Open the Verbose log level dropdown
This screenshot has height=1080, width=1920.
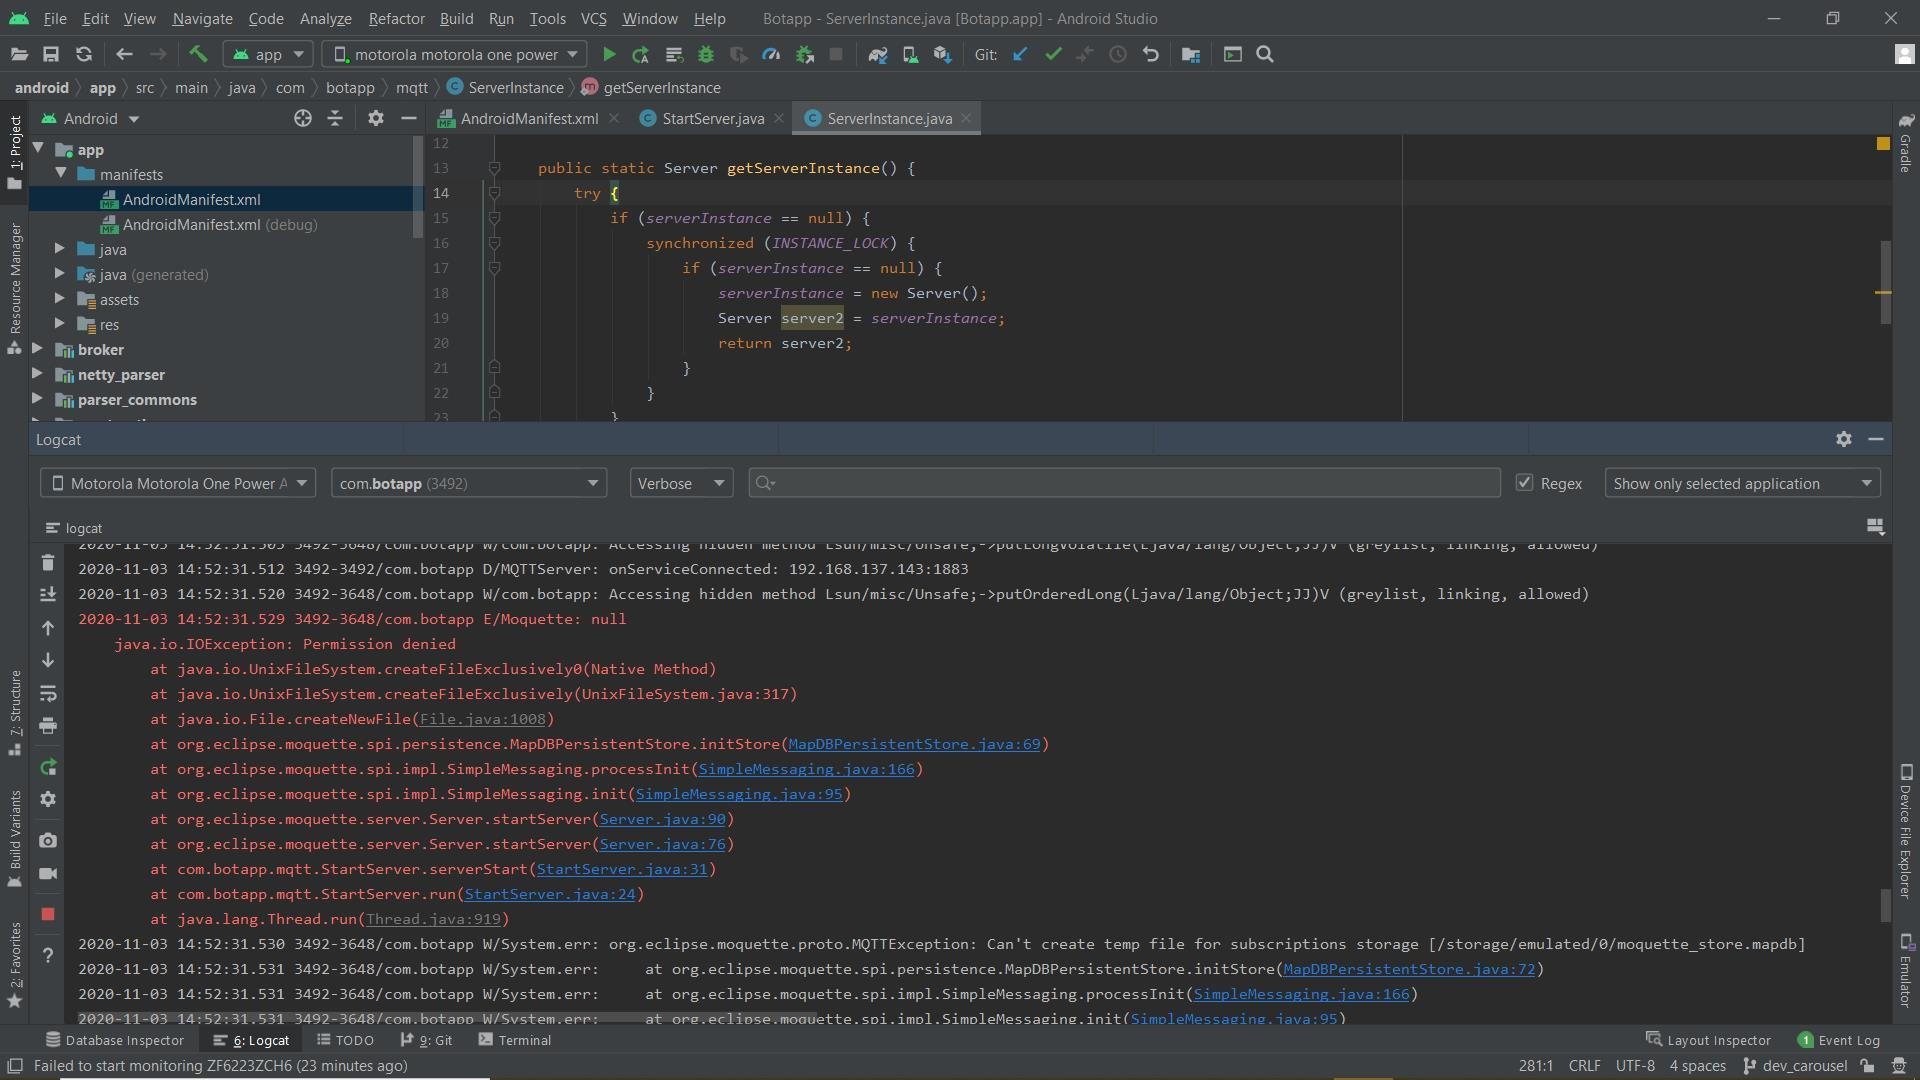pos(681,483)
